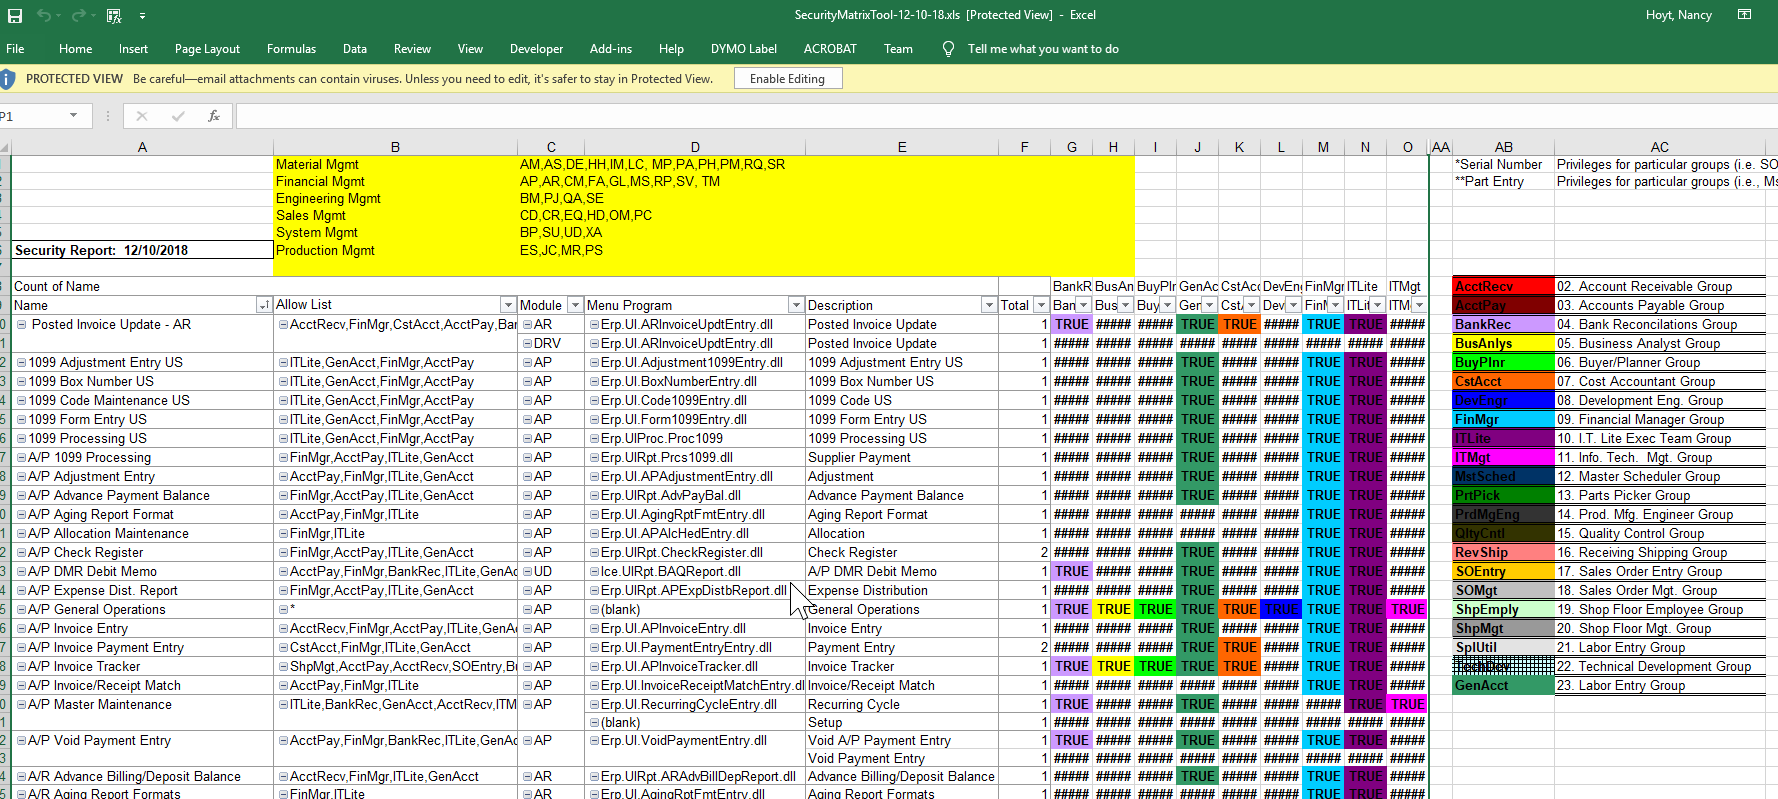The height and width of the screenshot is (799, 1778).
Task: Click the A/P DMR Debit Memo name cell
Action: click(x=142, y=571)
